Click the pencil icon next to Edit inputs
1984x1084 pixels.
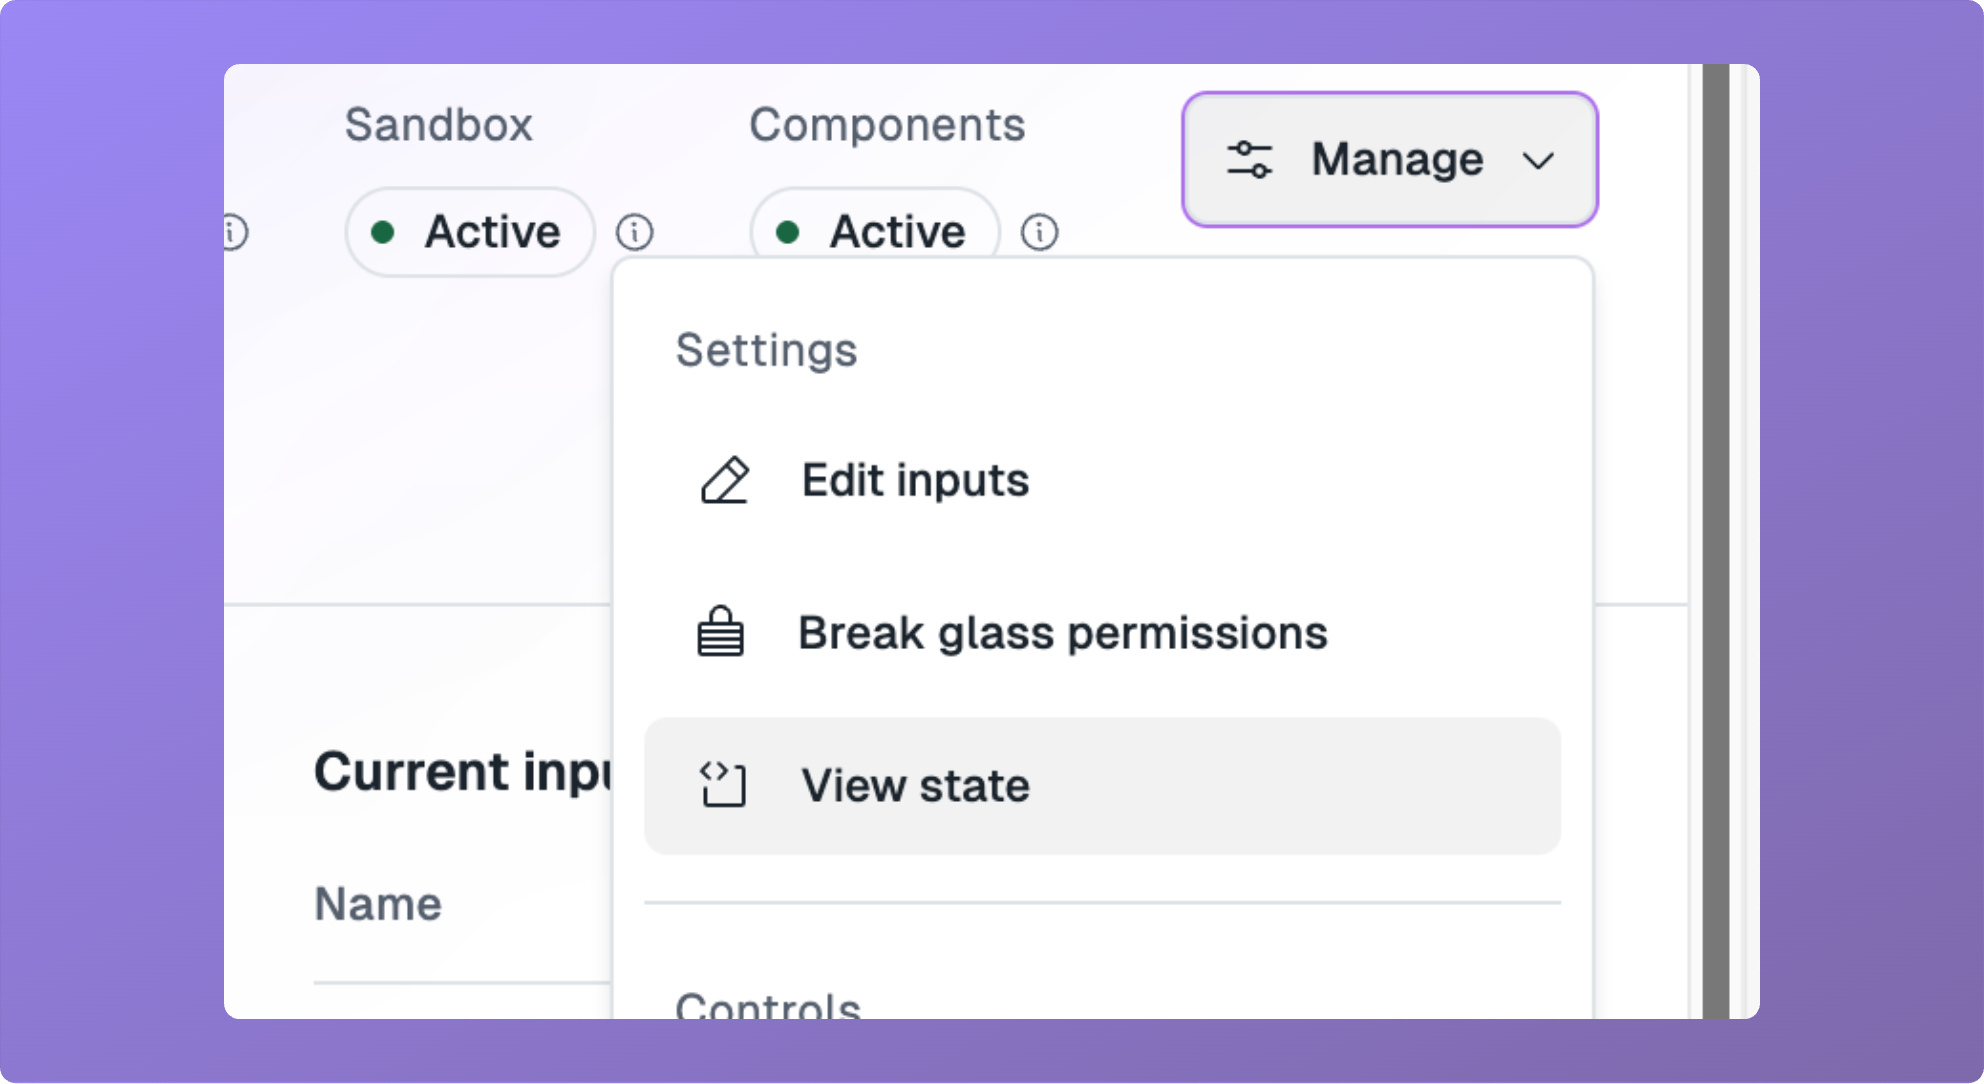coord(724,481)
